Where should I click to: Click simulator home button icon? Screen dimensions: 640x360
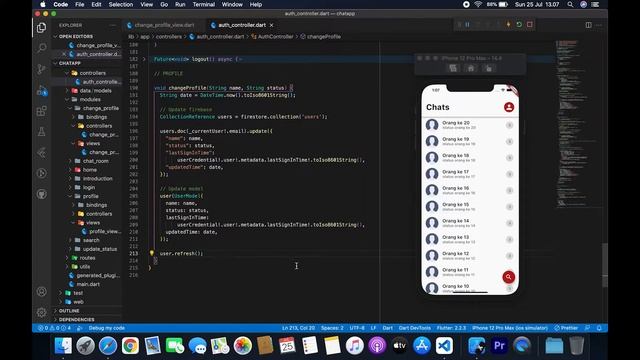coord(471,68)
